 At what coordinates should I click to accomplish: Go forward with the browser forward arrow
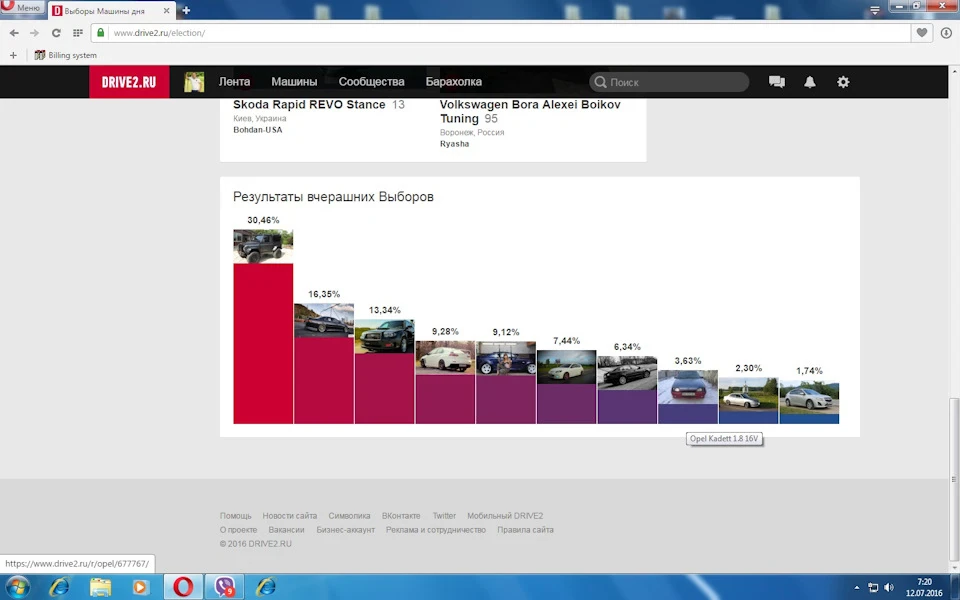34,33
